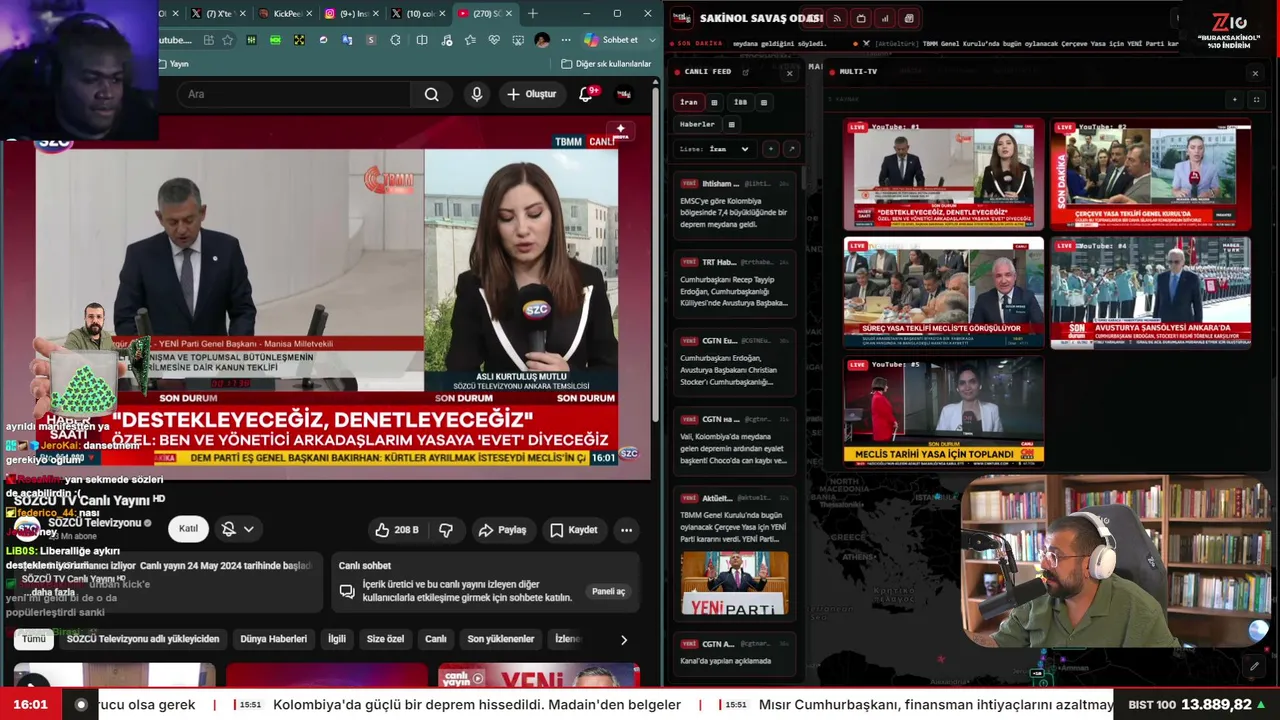The height and width of the screenshot is (720, 1280).
Task: Click TV icon in Sakinol header toolbar
Action: click(861, 18)
